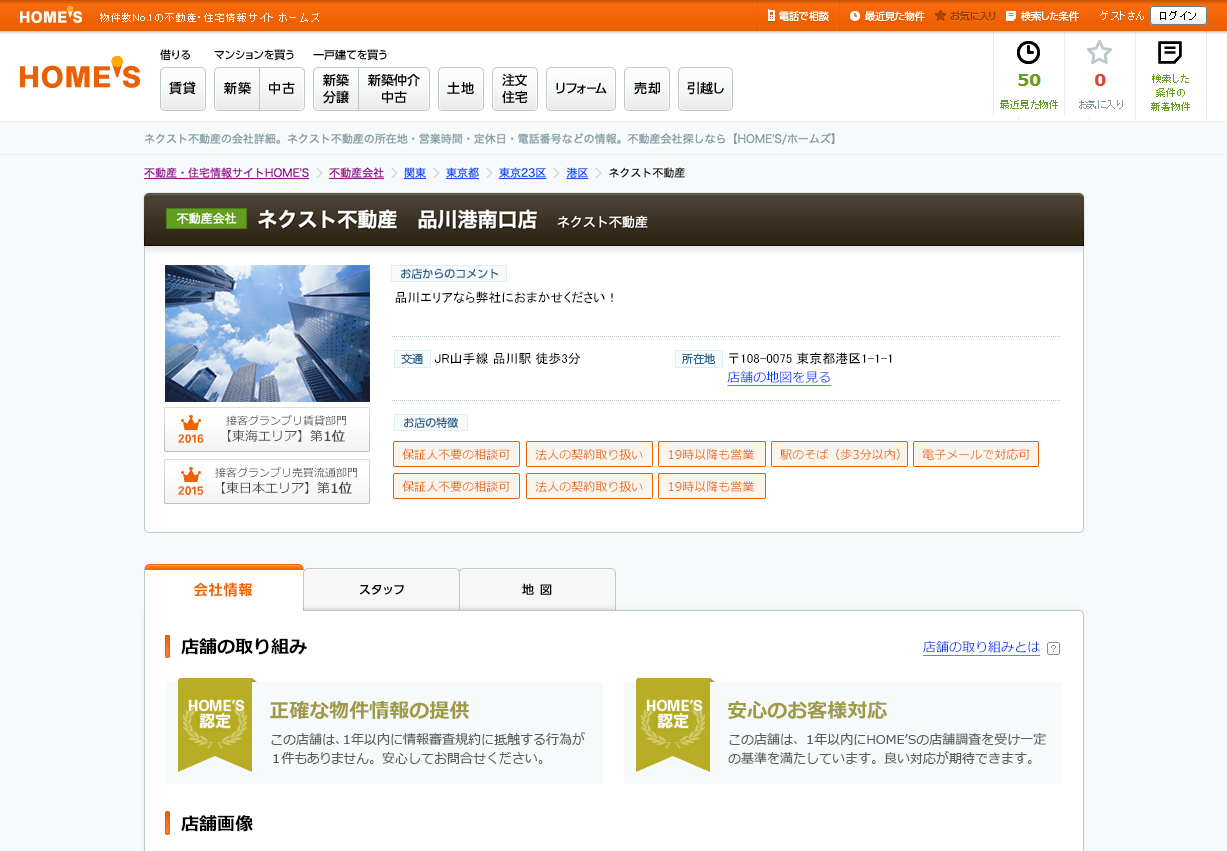Open 店舗の地図を見る link

pos(779,377)
